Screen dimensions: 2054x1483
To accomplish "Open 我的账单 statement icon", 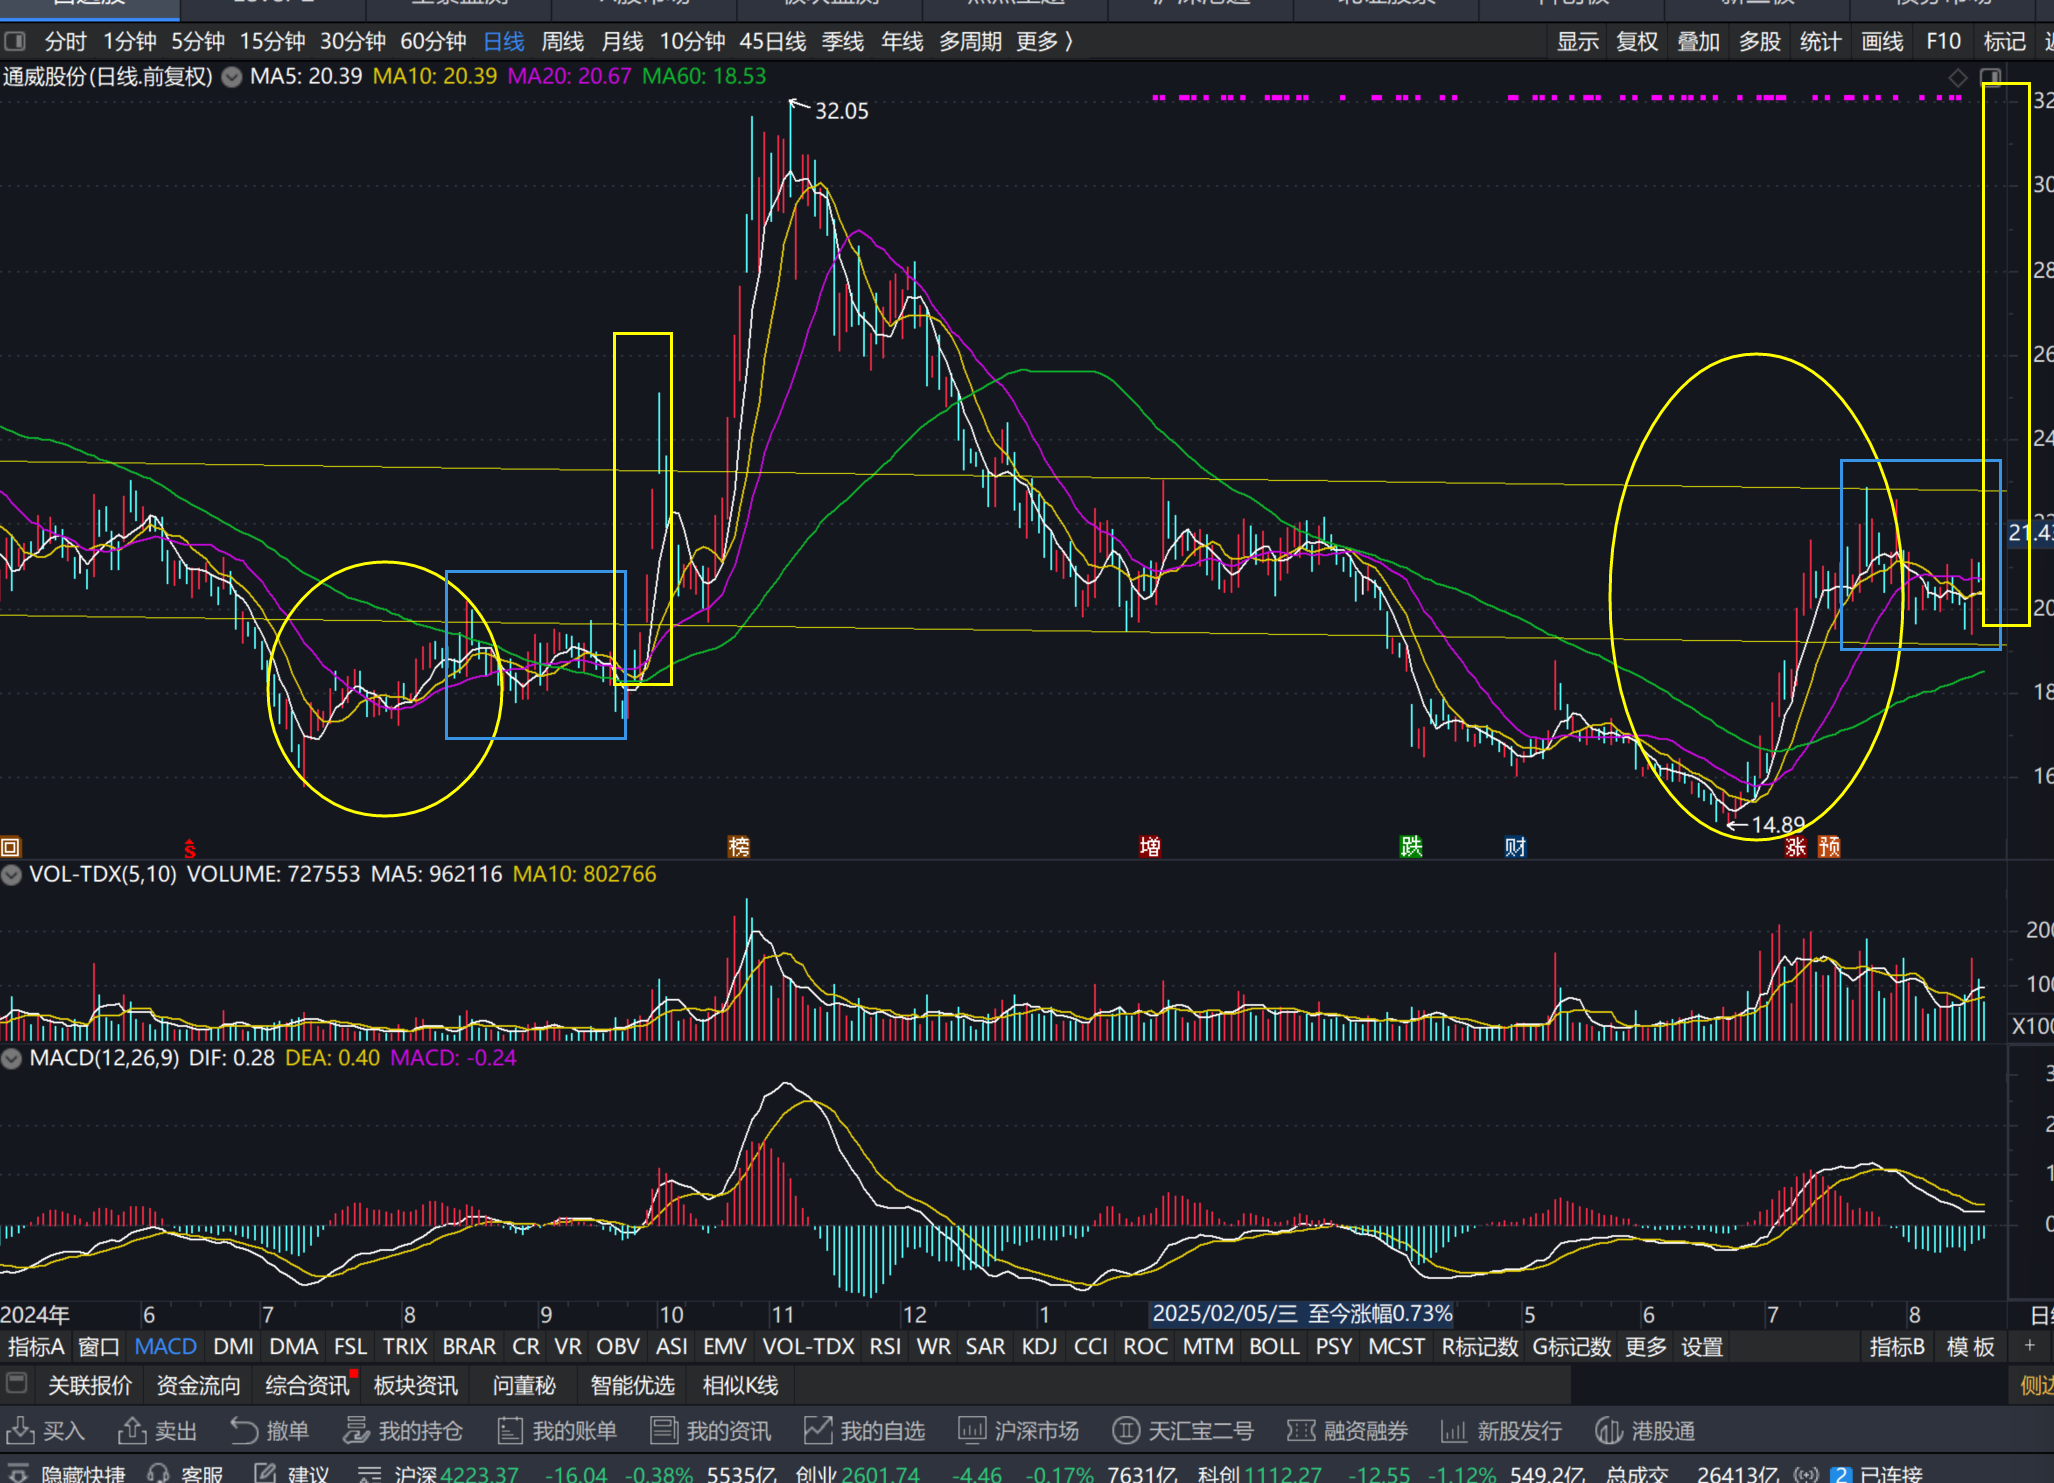I will (510, 1430).
